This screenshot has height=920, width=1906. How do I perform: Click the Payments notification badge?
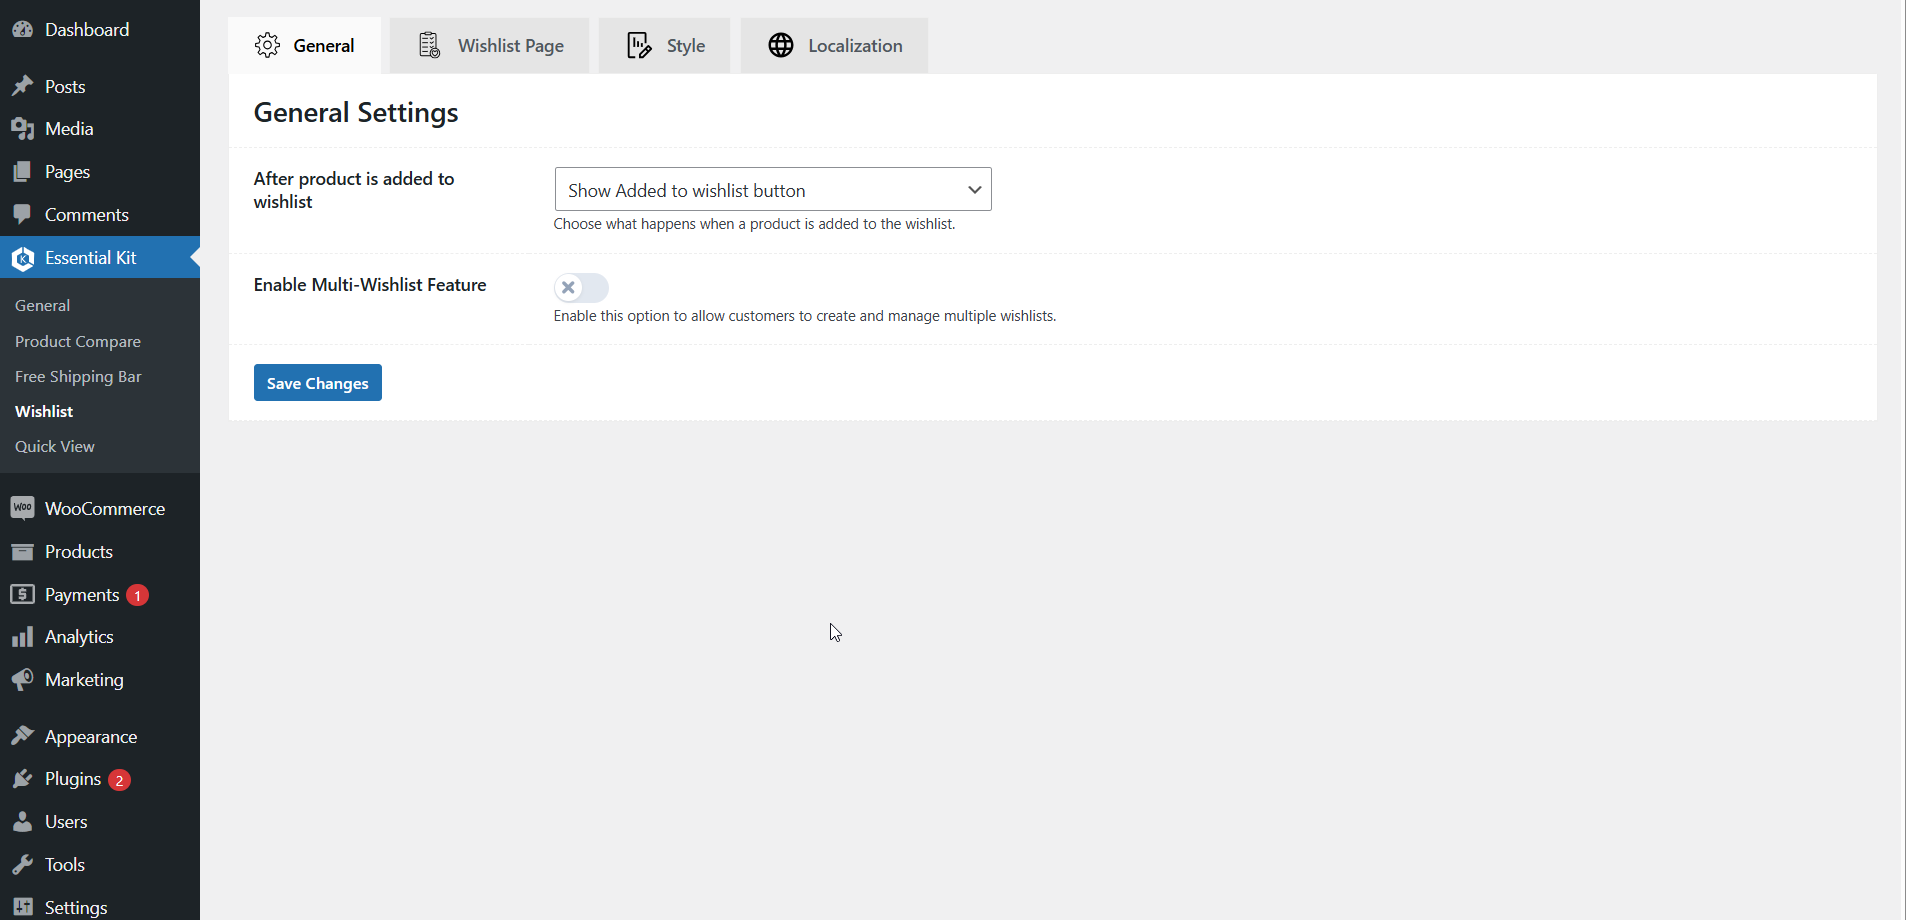point(138,596)
